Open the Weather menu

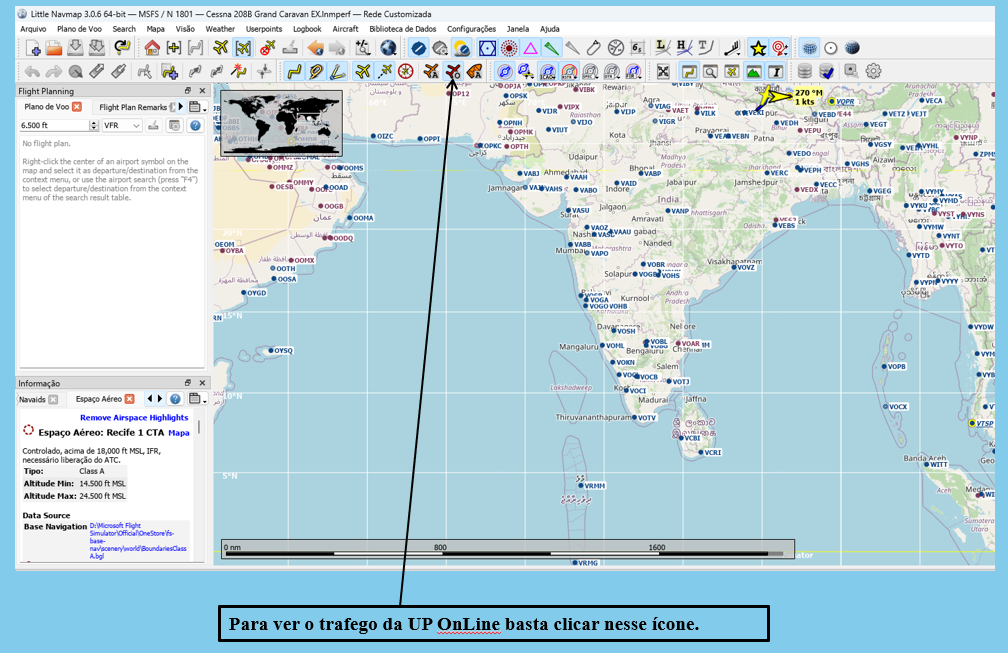(x=219, y=29)
